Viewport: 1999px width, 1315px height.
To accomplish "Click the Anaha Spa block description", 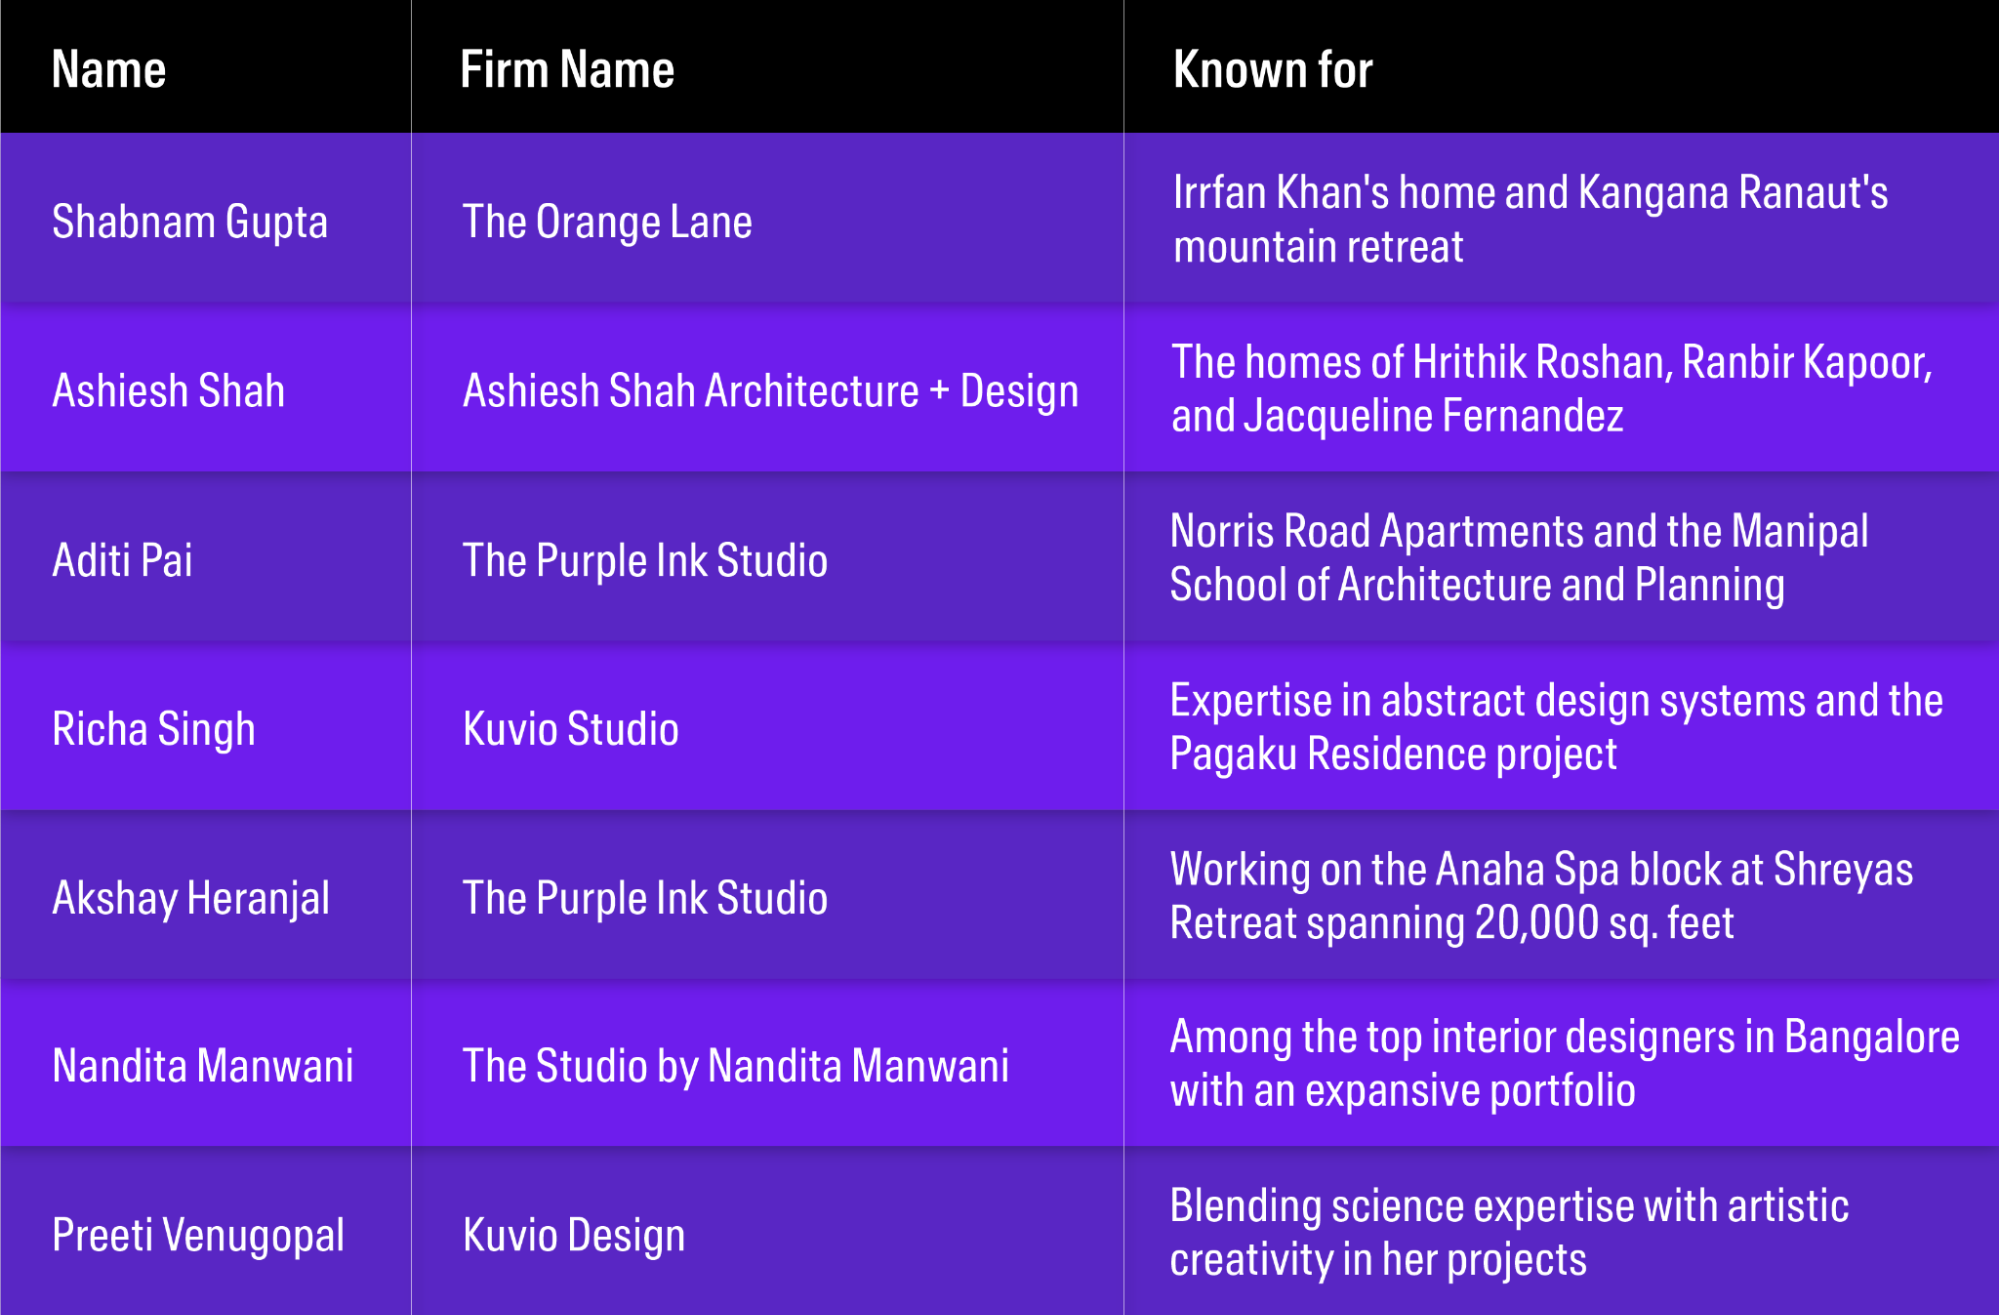I will coord(1541,895).
